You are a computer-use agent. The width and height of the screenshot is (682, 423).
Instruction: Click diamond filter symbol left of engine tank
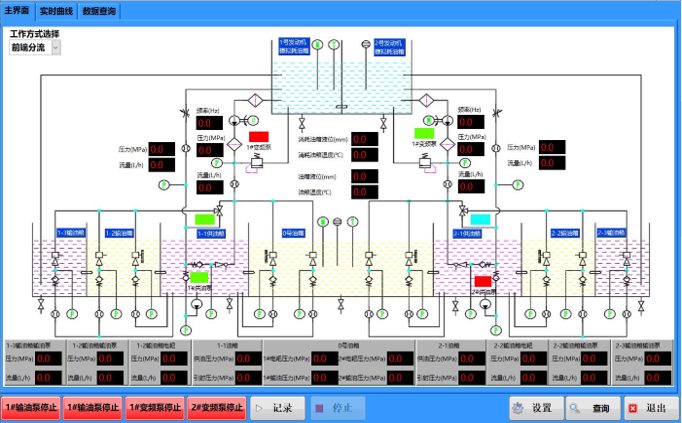[255, 101]
